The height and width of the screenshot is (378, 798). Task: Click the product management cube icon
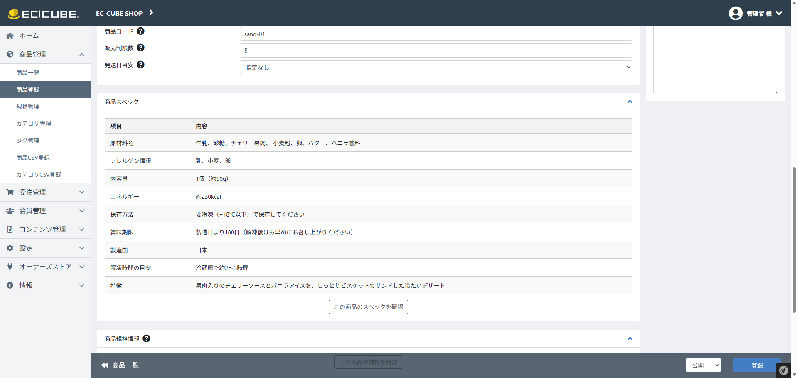[10, 54]
